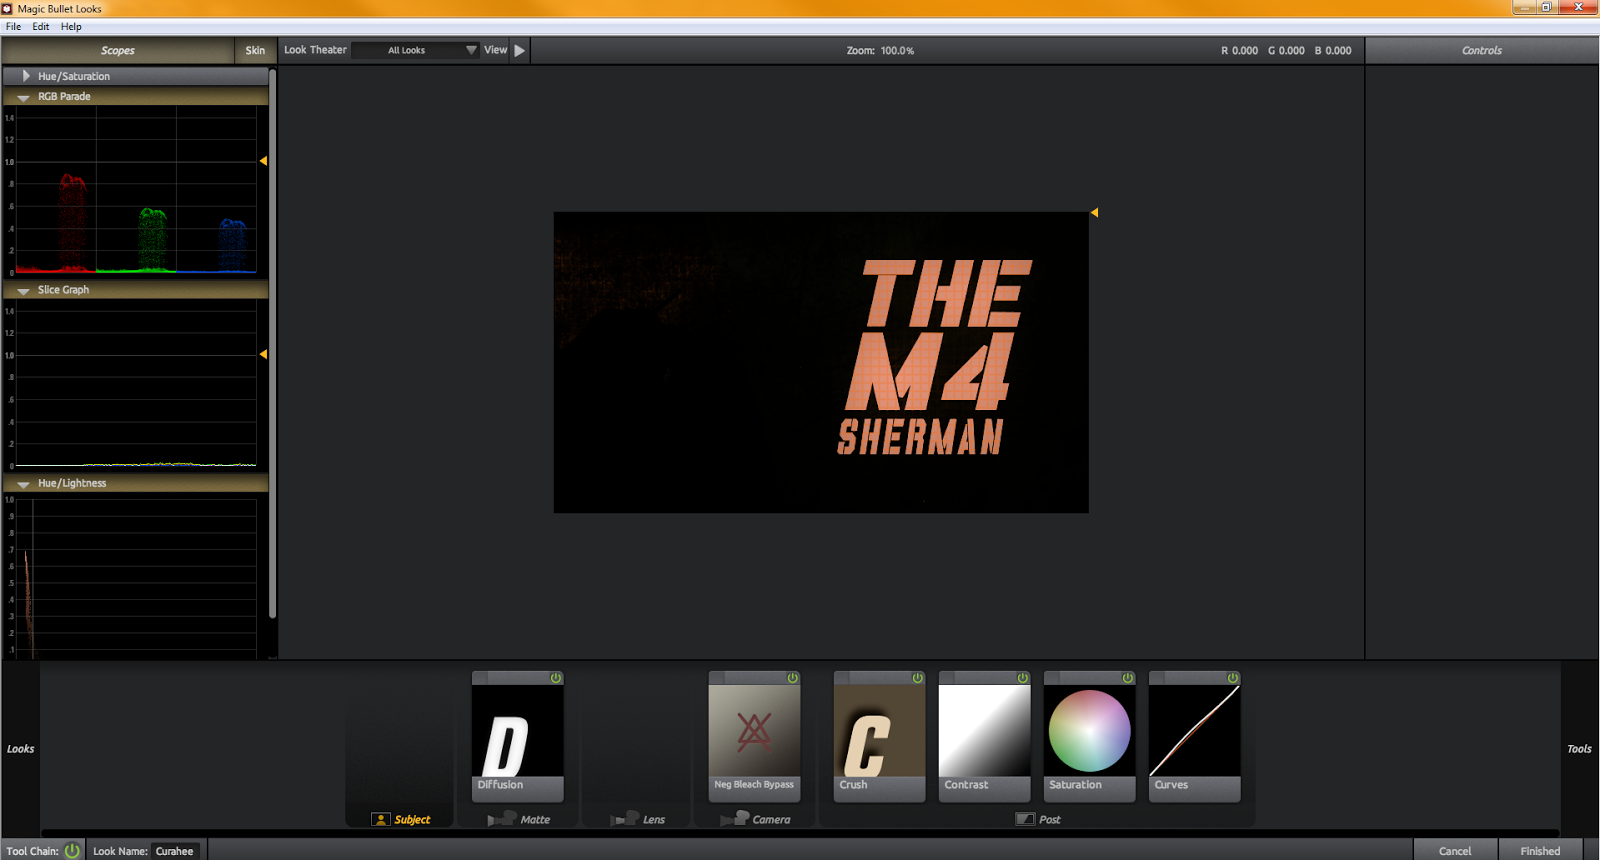Select the Neg Bleach Bypass tool card
This screenshot has width=1600, height=860.
coord(754,737)
